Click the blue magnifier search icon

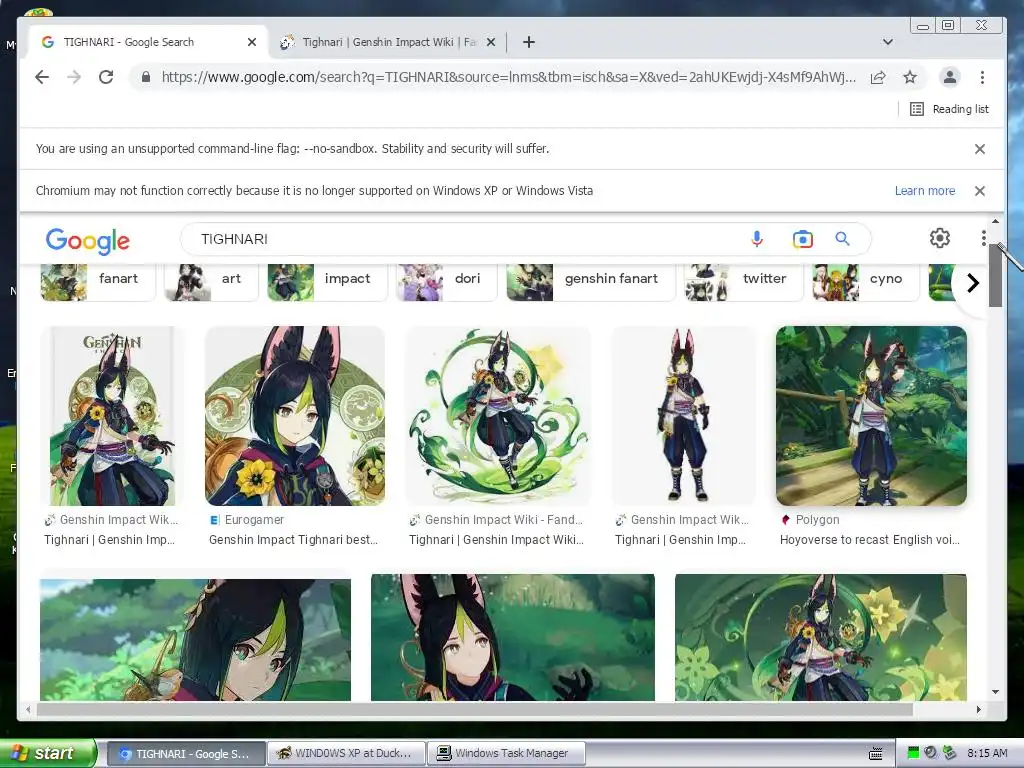[842, 239]
